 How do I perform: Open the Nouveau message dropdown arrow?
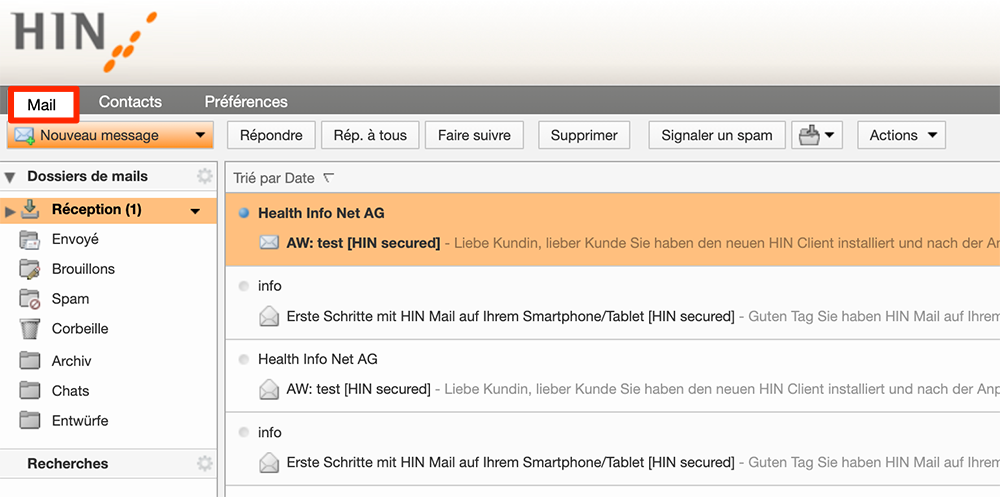coord(200,135)
